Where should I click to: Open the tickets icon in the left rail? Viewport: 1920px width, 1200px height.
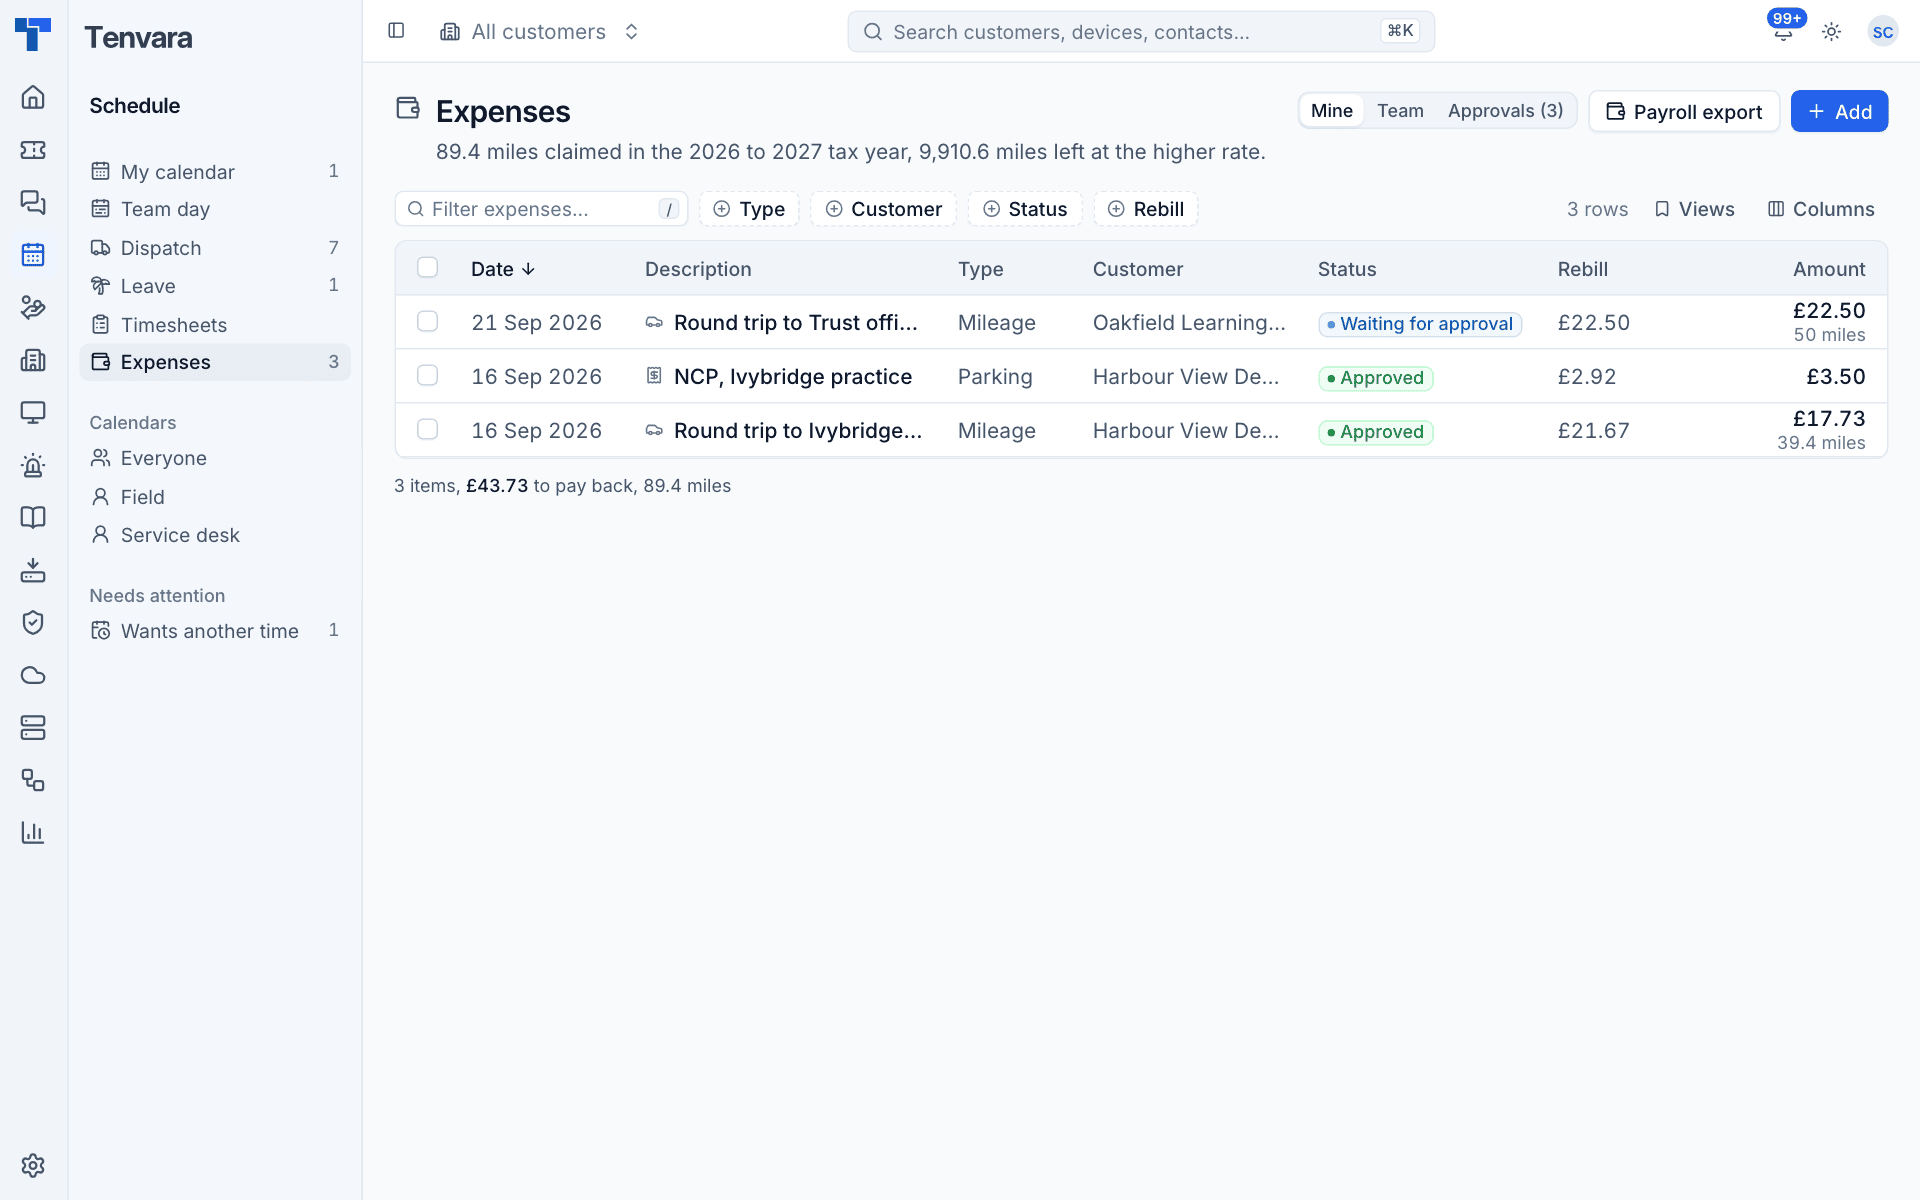point(33,150)
